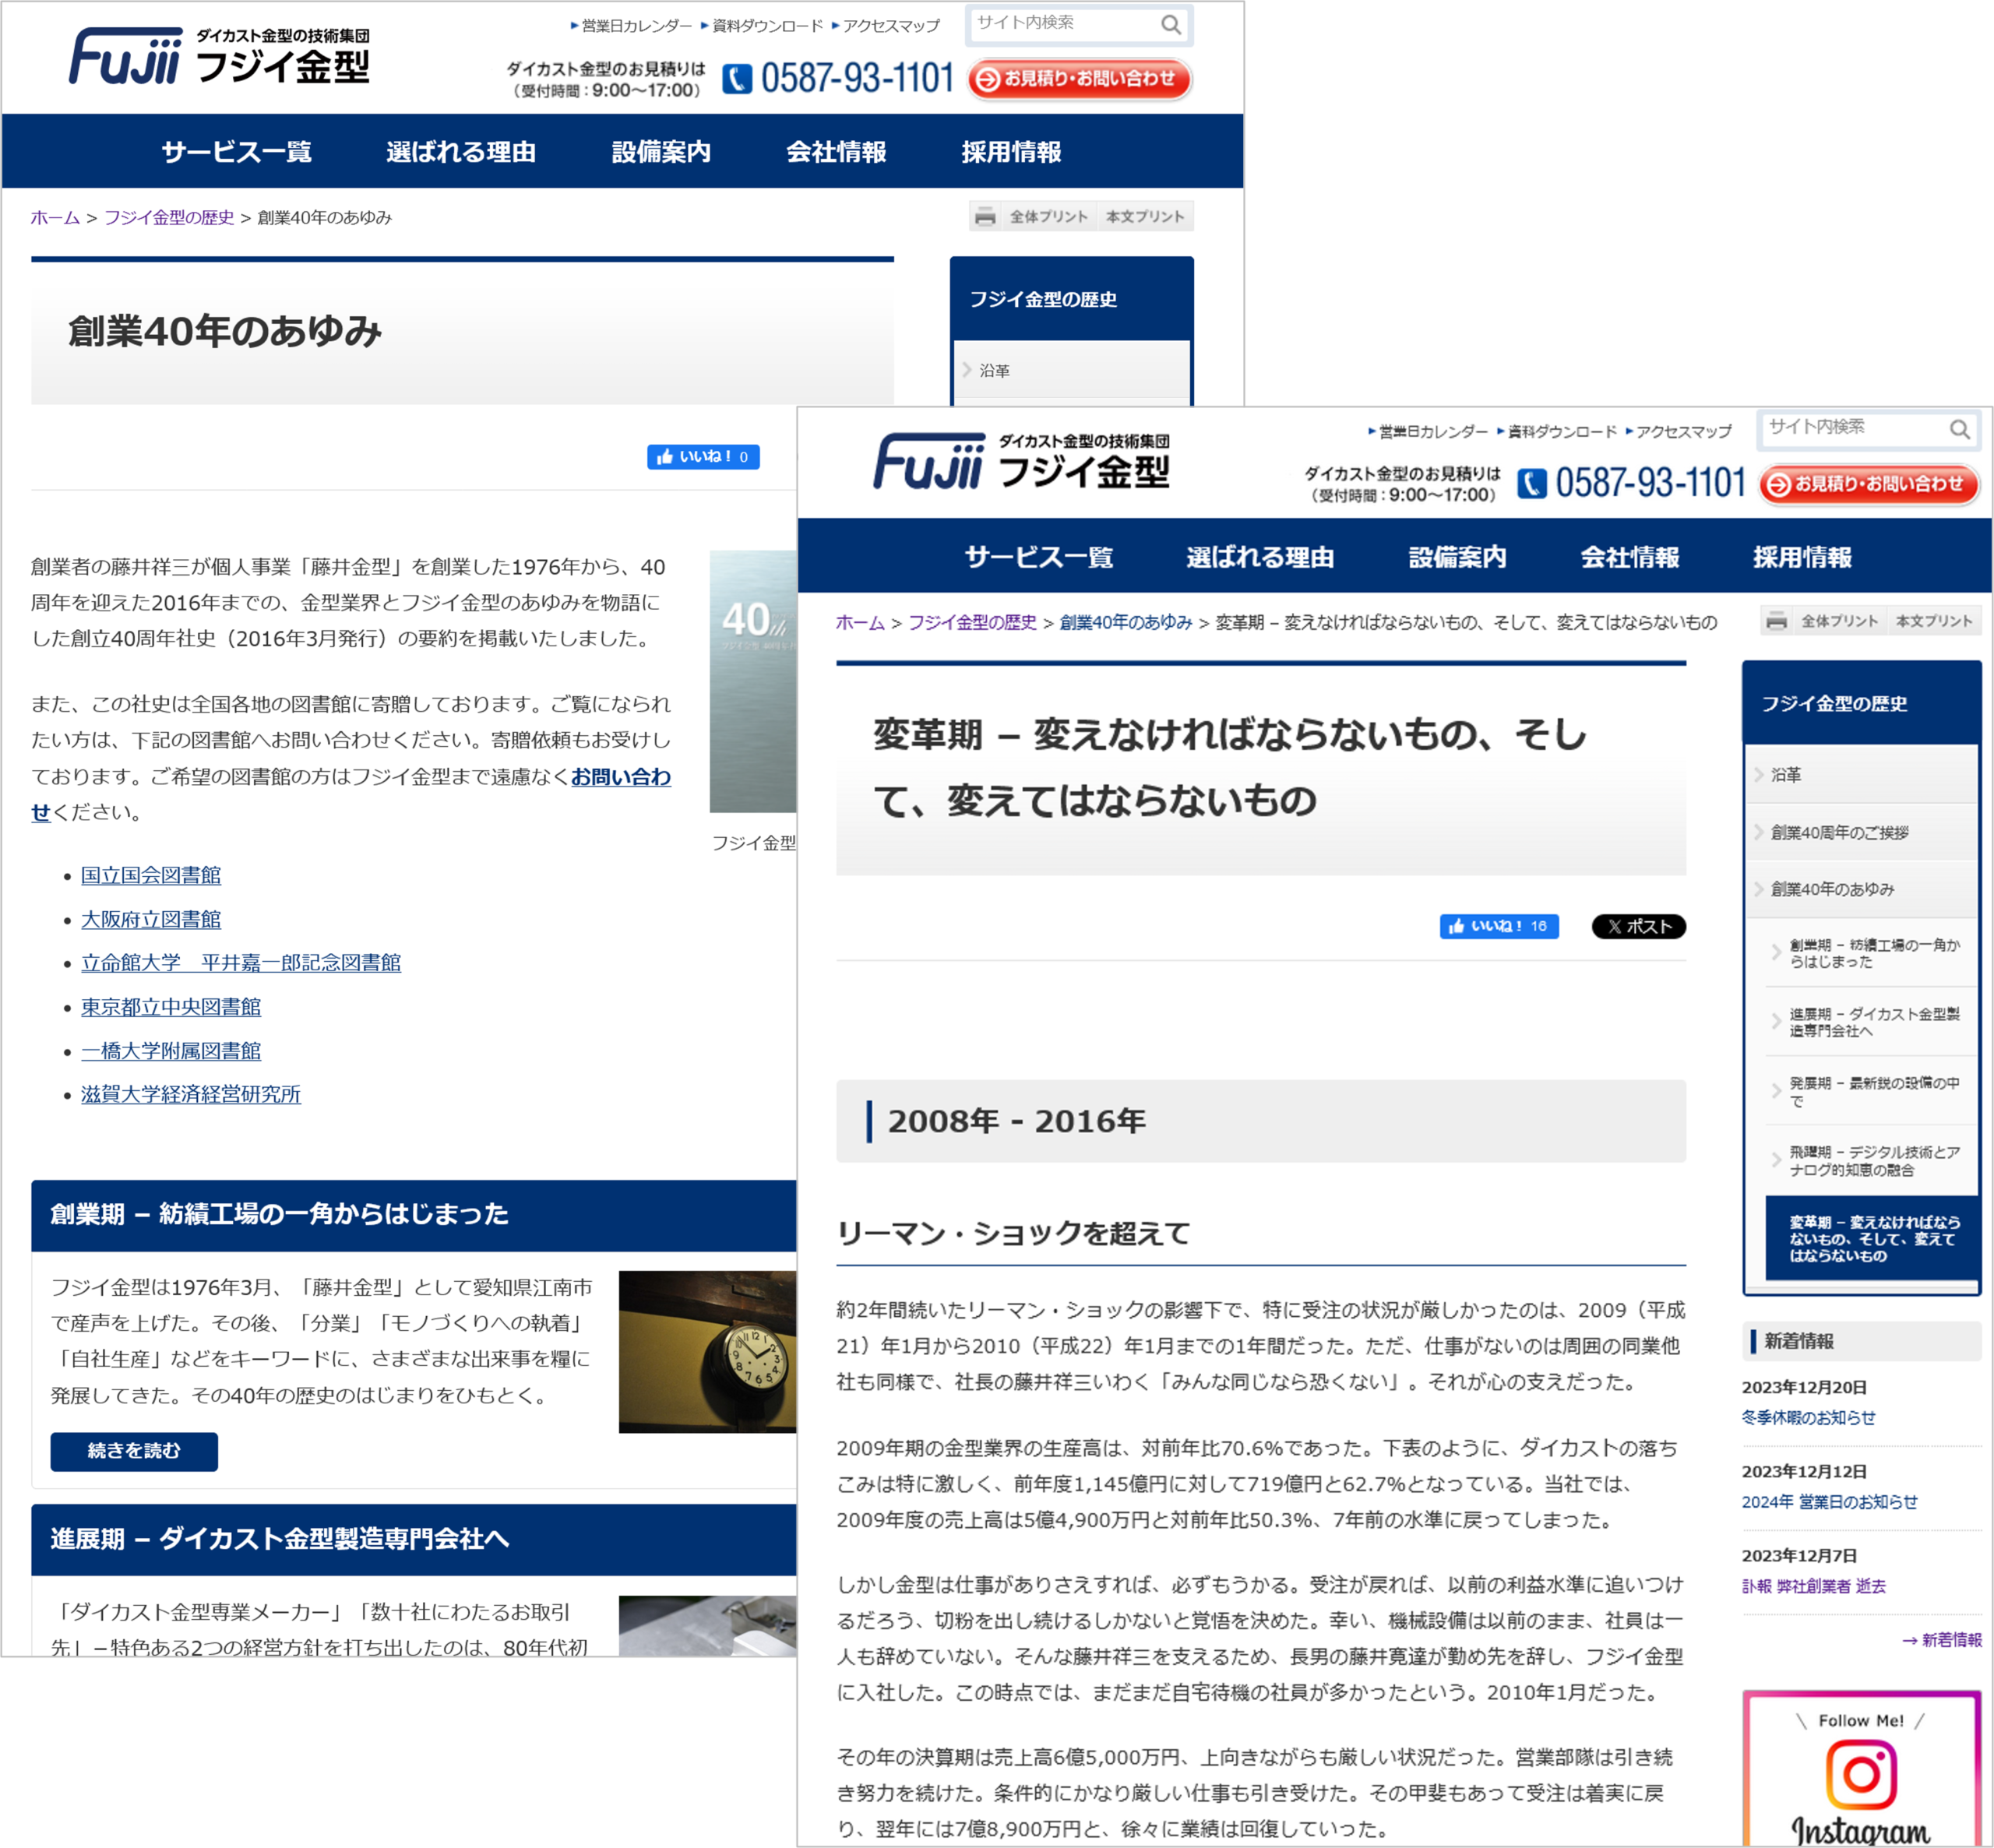Viewport: 1994px width, 1848px height.
Task: Open the 会社情報 navigation menu
Action: 1630,558
